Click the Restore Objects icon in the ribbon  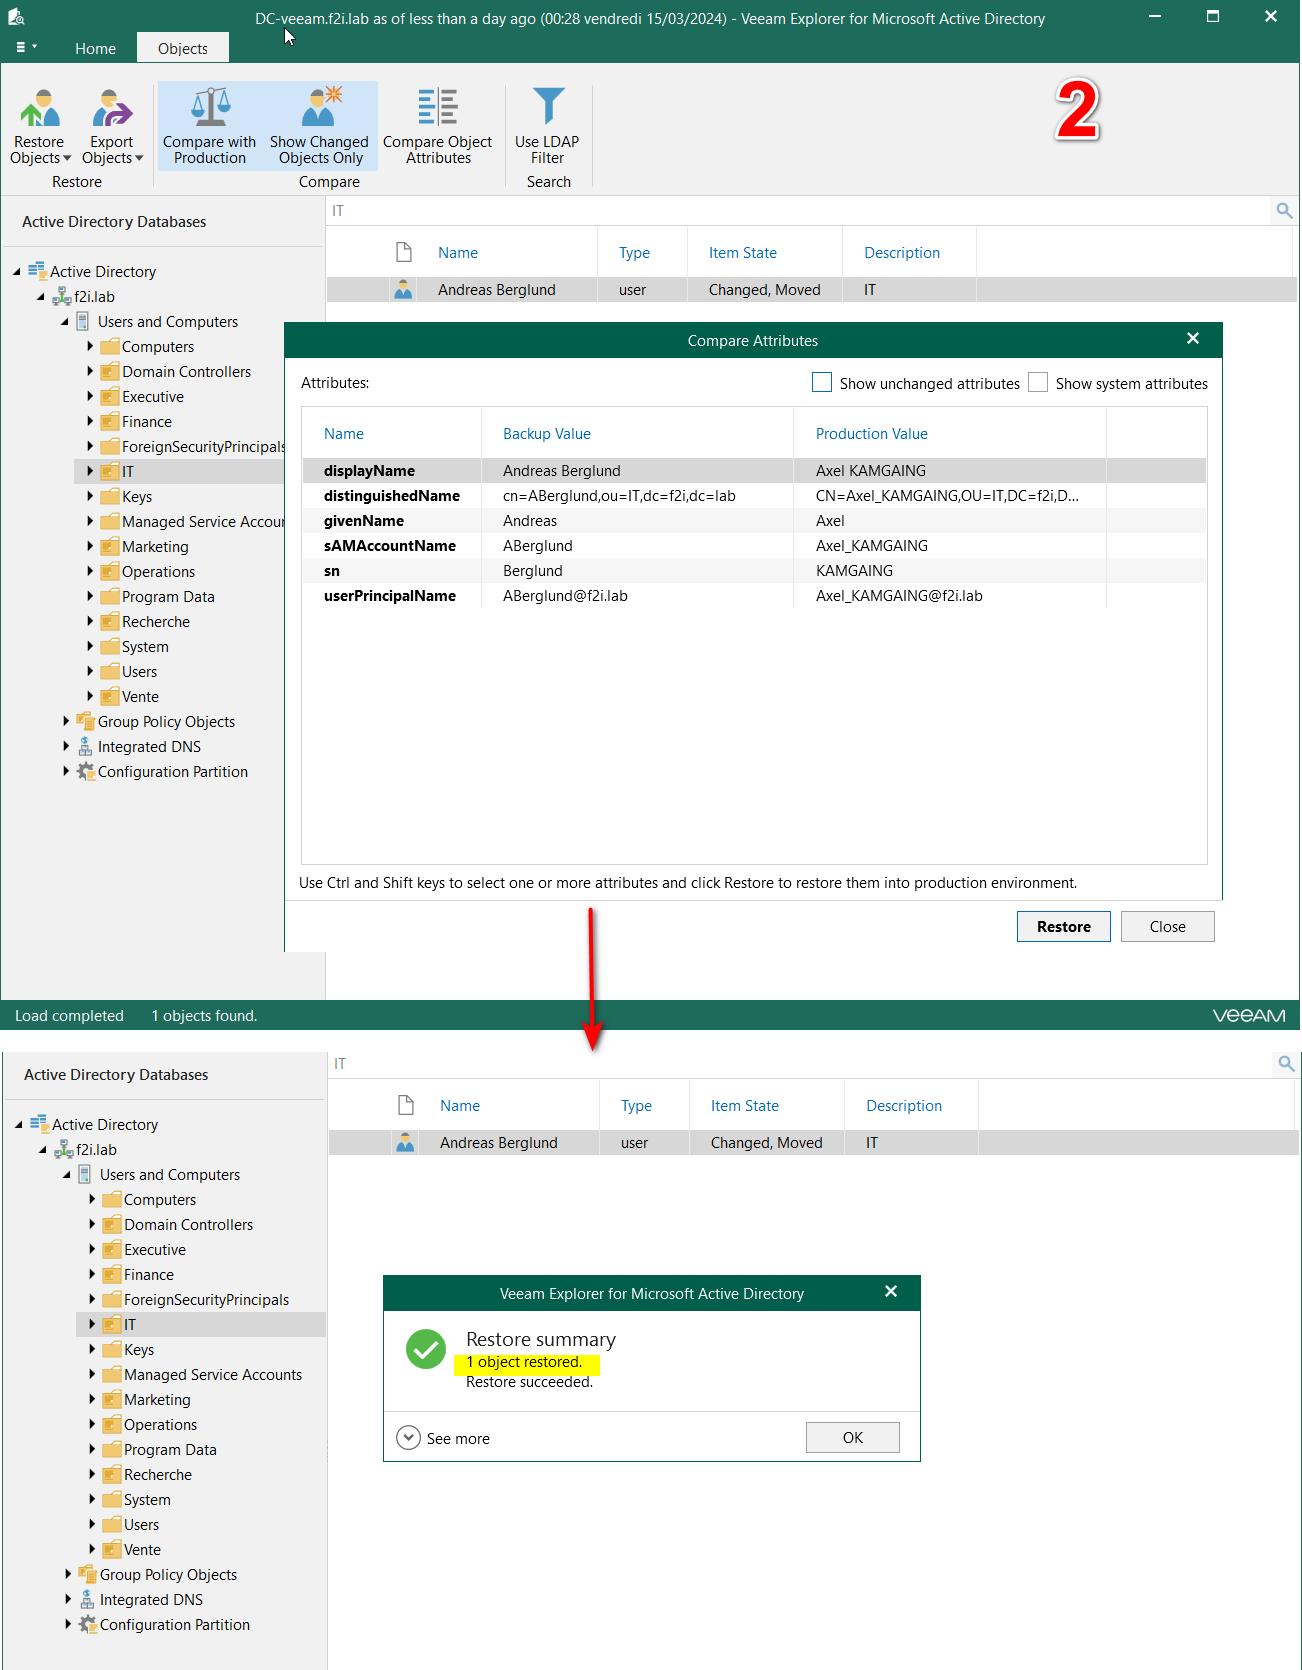40,108
